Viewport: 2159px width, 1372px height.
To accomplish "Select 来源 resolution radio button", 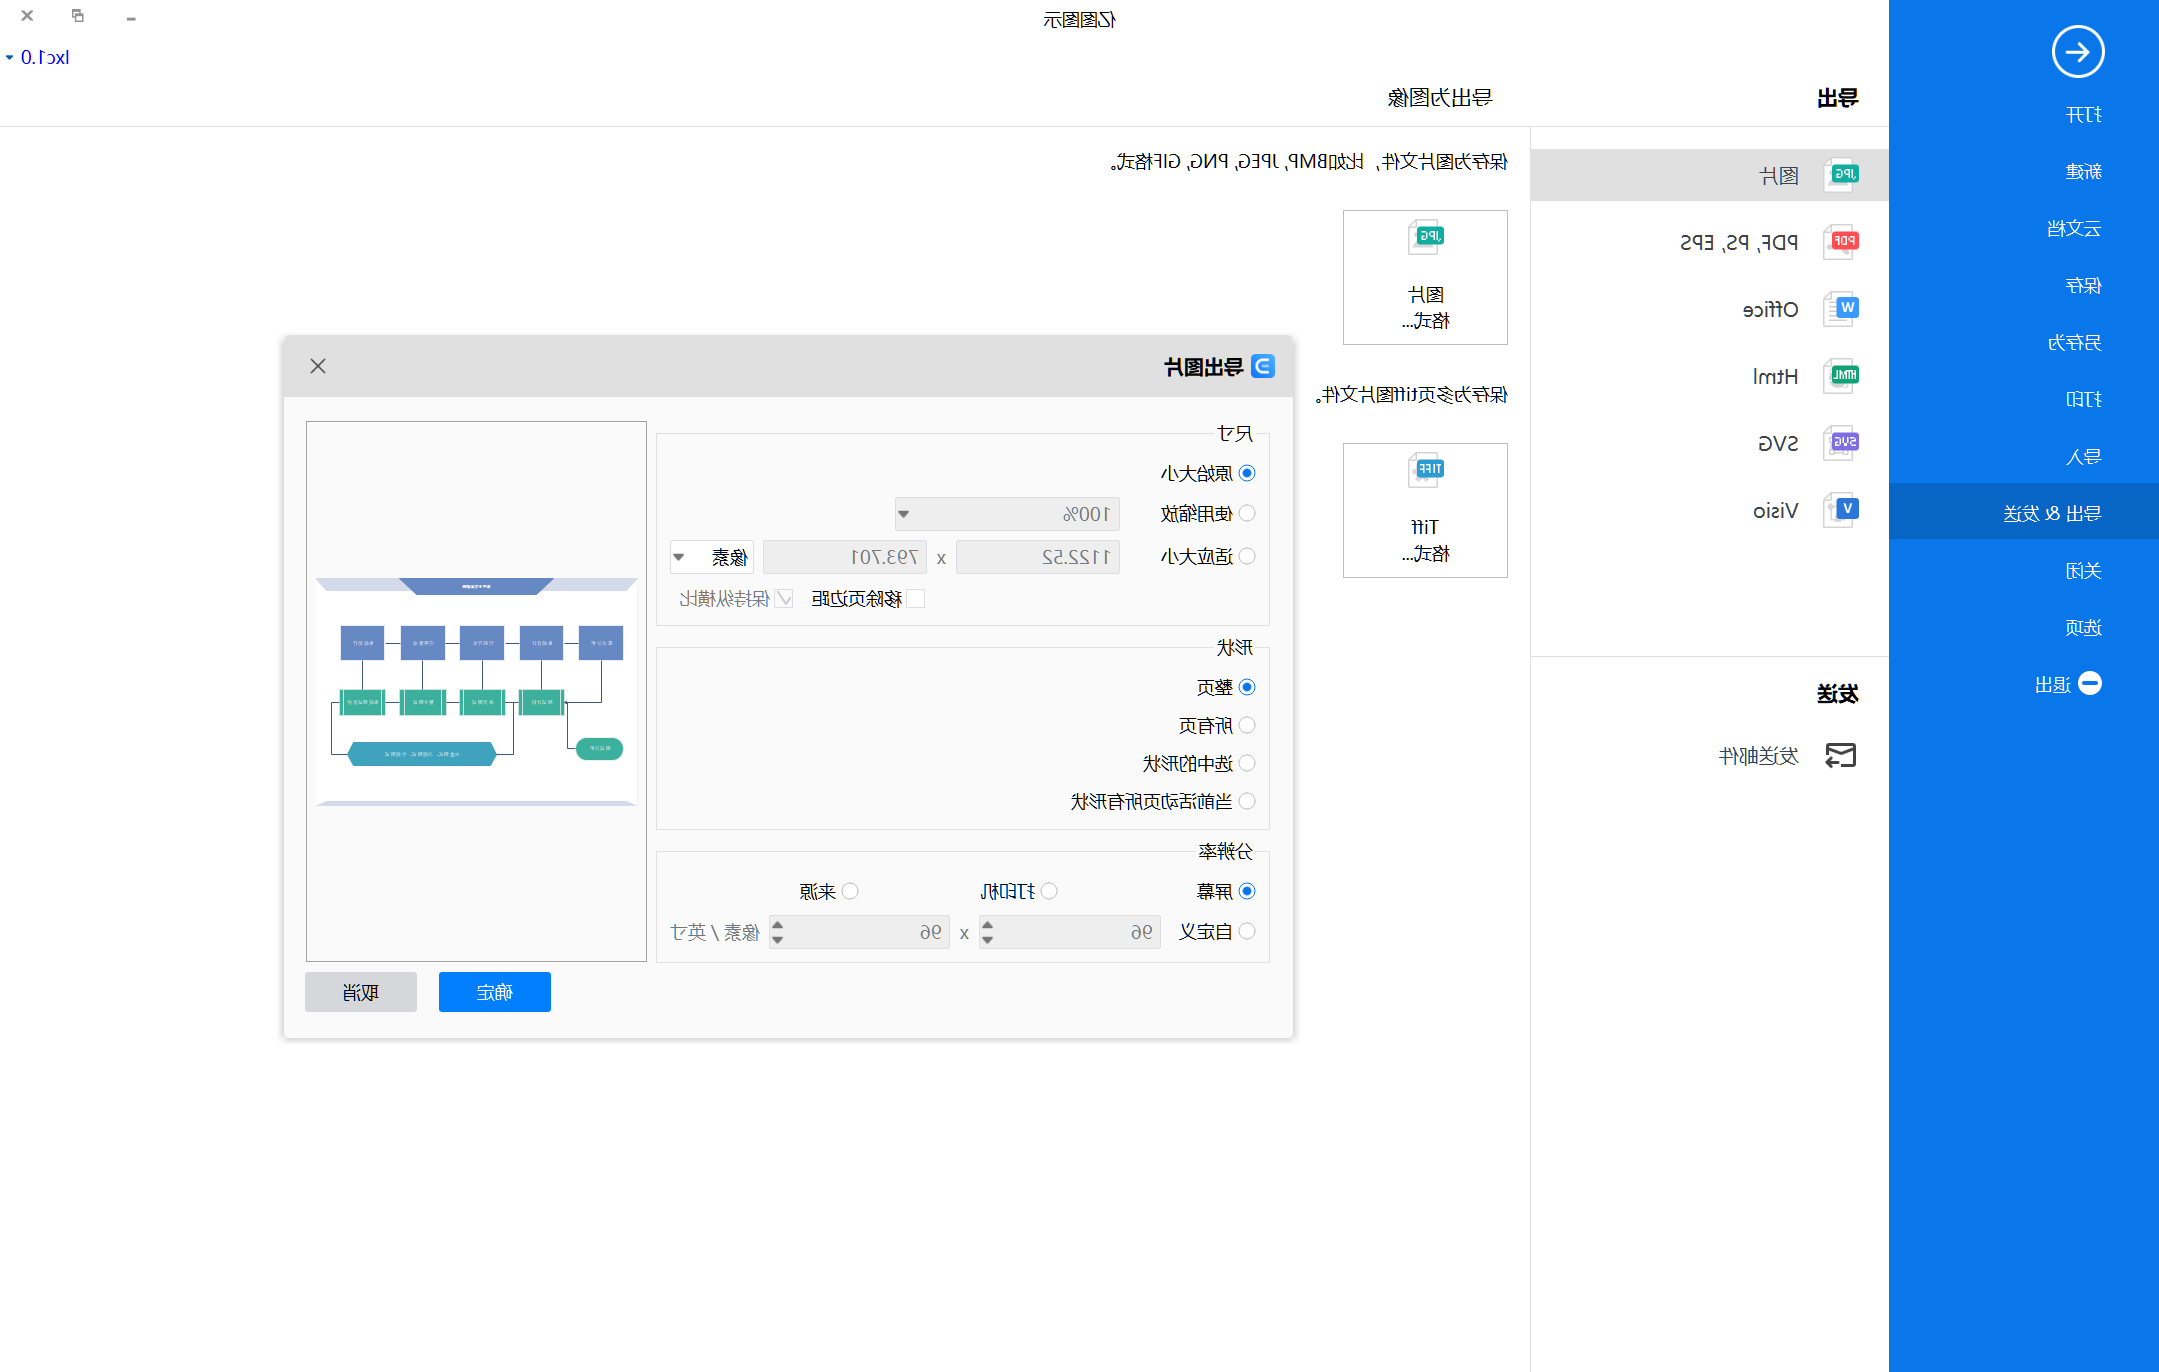I will tap(849, 891).
